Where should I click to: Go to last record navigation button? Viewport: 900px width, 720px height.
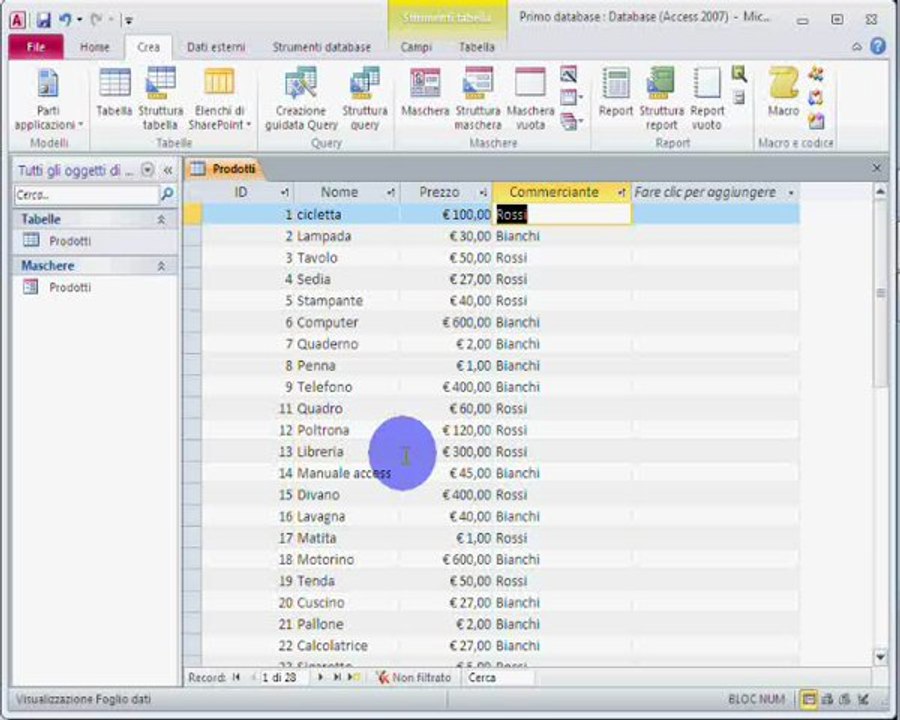[338, 678]
